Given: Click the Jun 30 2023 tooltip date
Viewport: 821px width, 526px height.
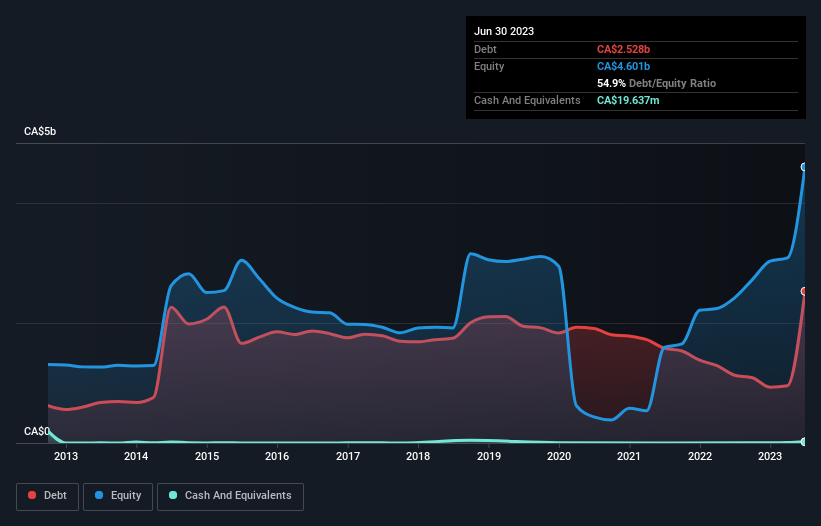Looking at the screenshot, I should (x=504, y=31).
